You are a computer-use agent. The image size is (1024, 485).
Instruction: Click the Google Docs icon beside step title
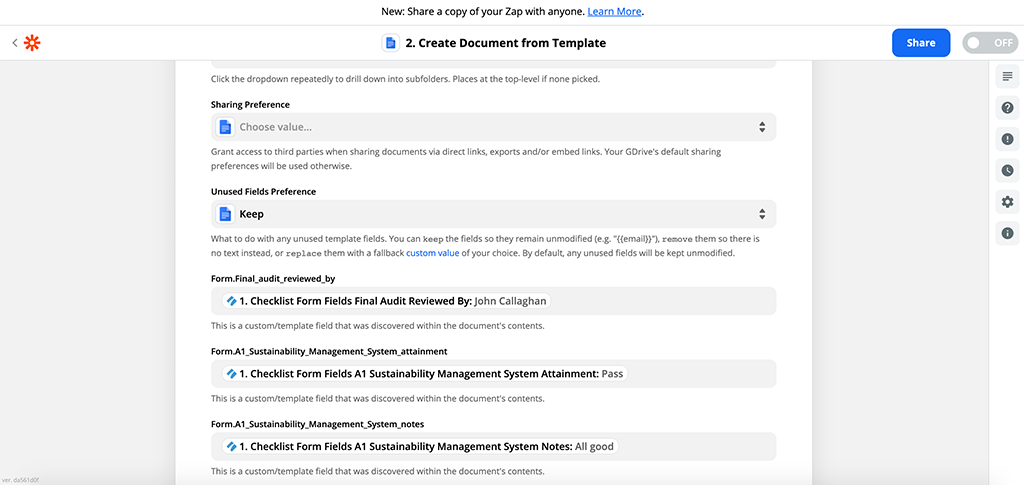[x=390, y=43]
